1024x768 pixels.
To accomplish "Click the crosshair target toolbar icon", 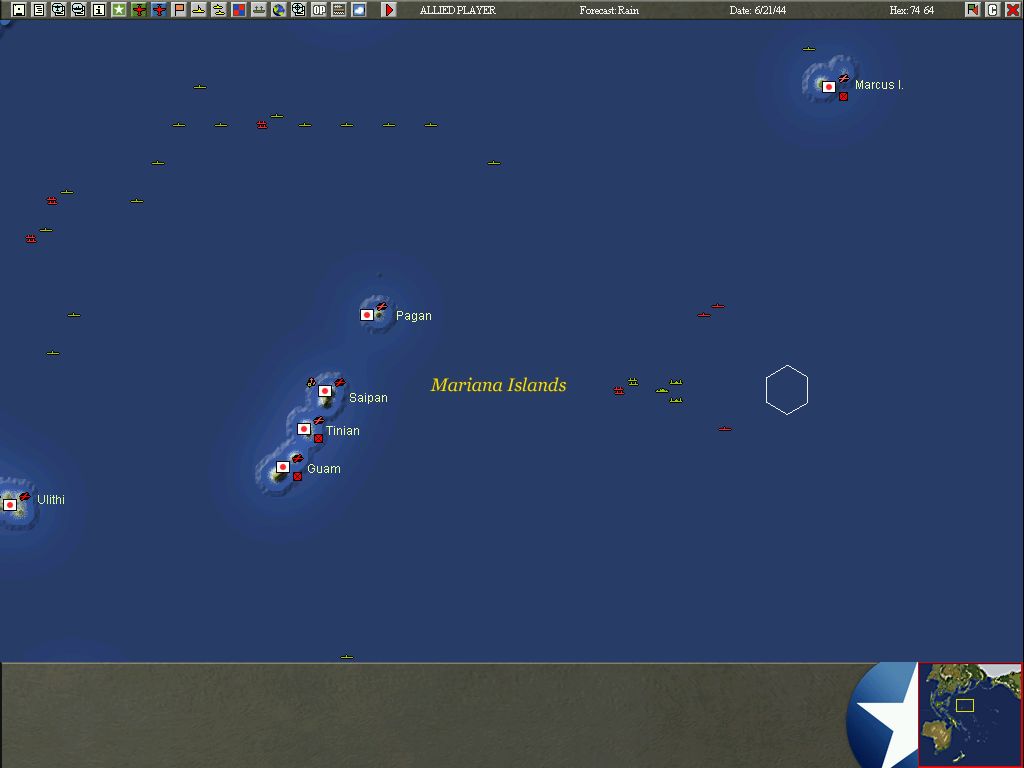I will pos(298,10).
